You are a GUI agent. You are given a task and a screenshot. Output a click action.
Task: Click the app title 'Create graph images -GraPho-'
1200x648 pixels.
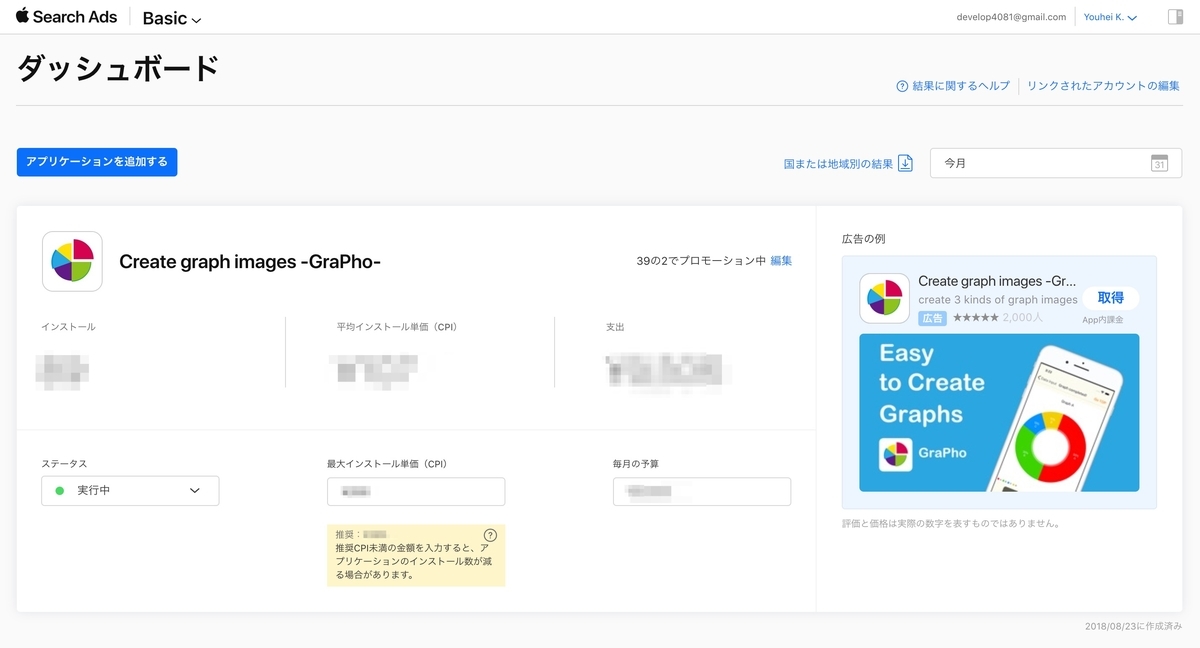pos(250,262)
